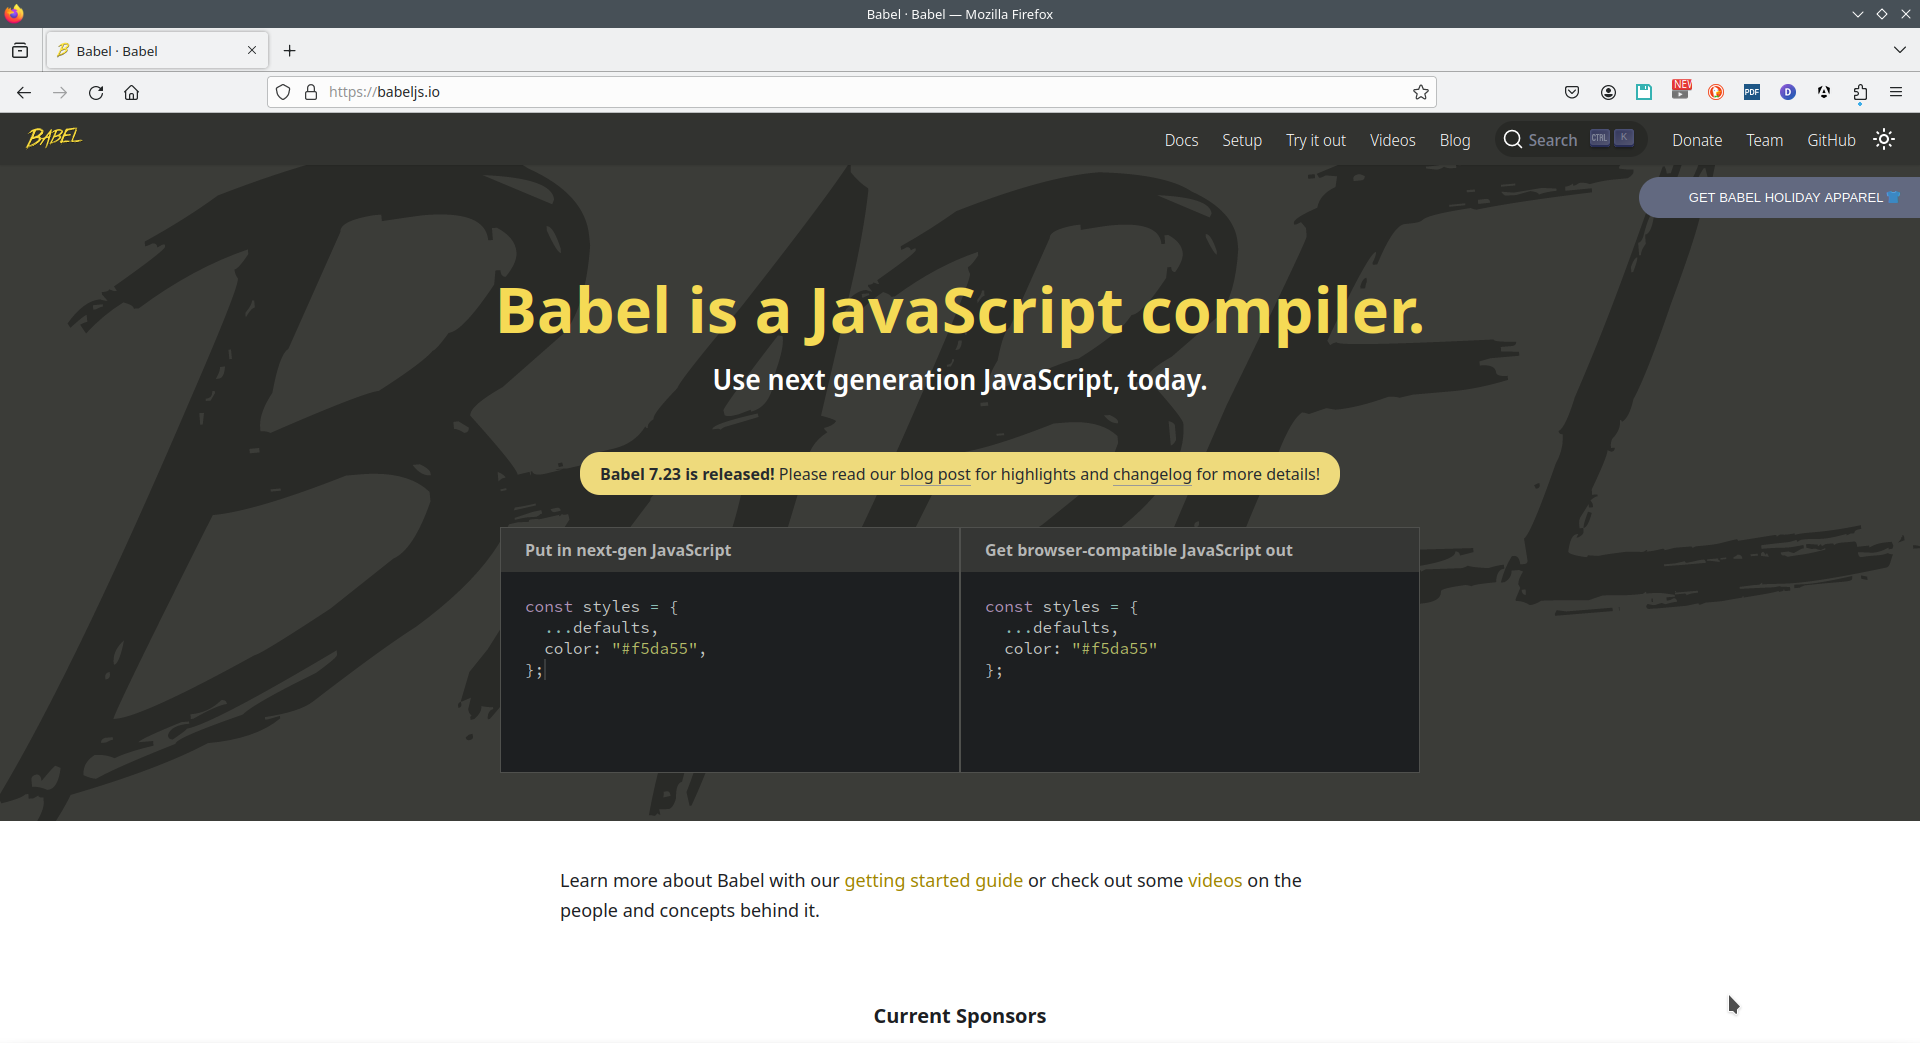Go back to the previous page
The height and width of the screenshot is (1043, 1920).
click(24, 92)
